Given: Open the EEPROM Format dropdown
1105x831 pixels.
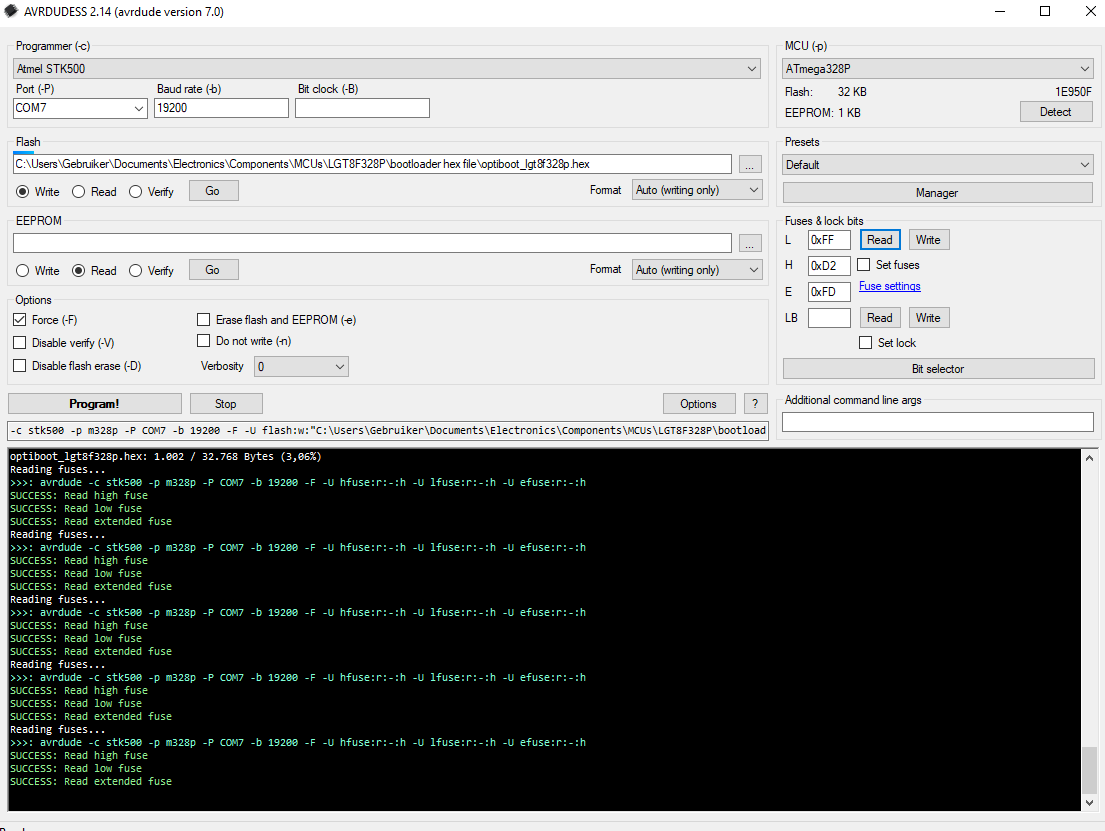Looking at the screenshot, I should [697, 270].
